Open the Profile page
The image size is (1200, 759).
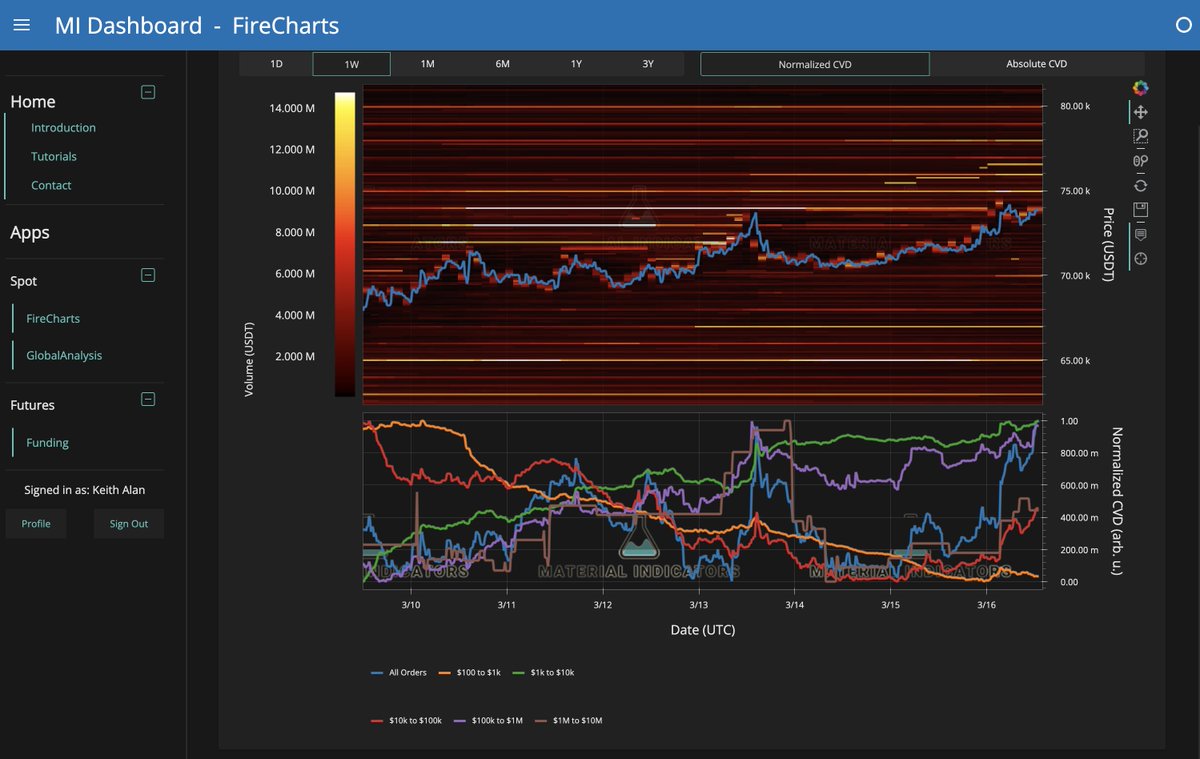(36, 523)
